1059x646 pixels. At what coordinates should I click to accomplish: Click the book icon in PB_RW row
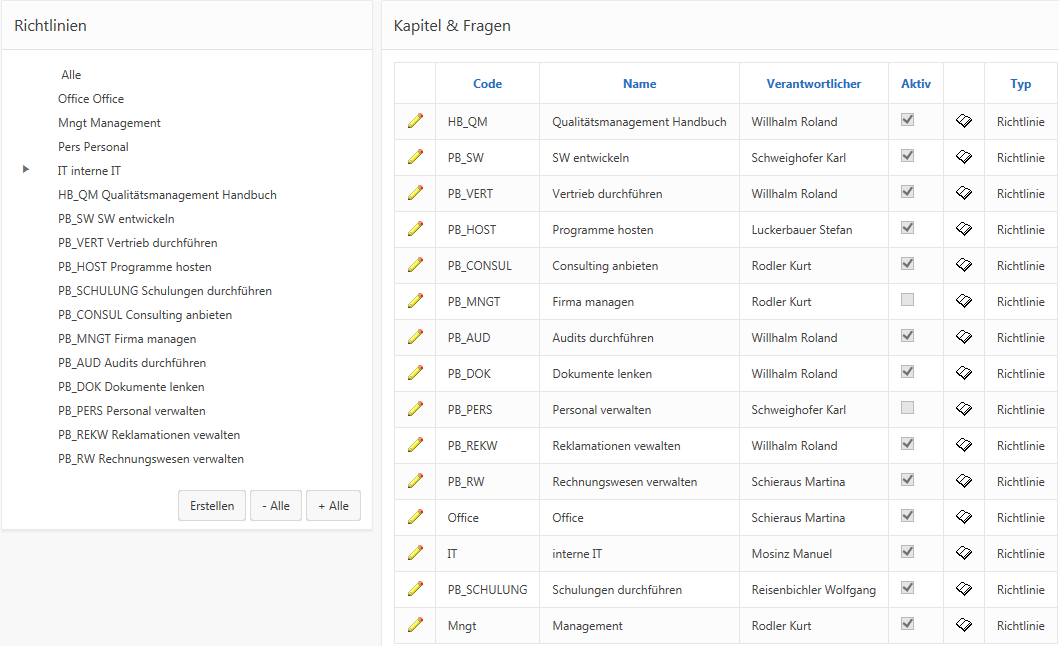coord(963,481)
